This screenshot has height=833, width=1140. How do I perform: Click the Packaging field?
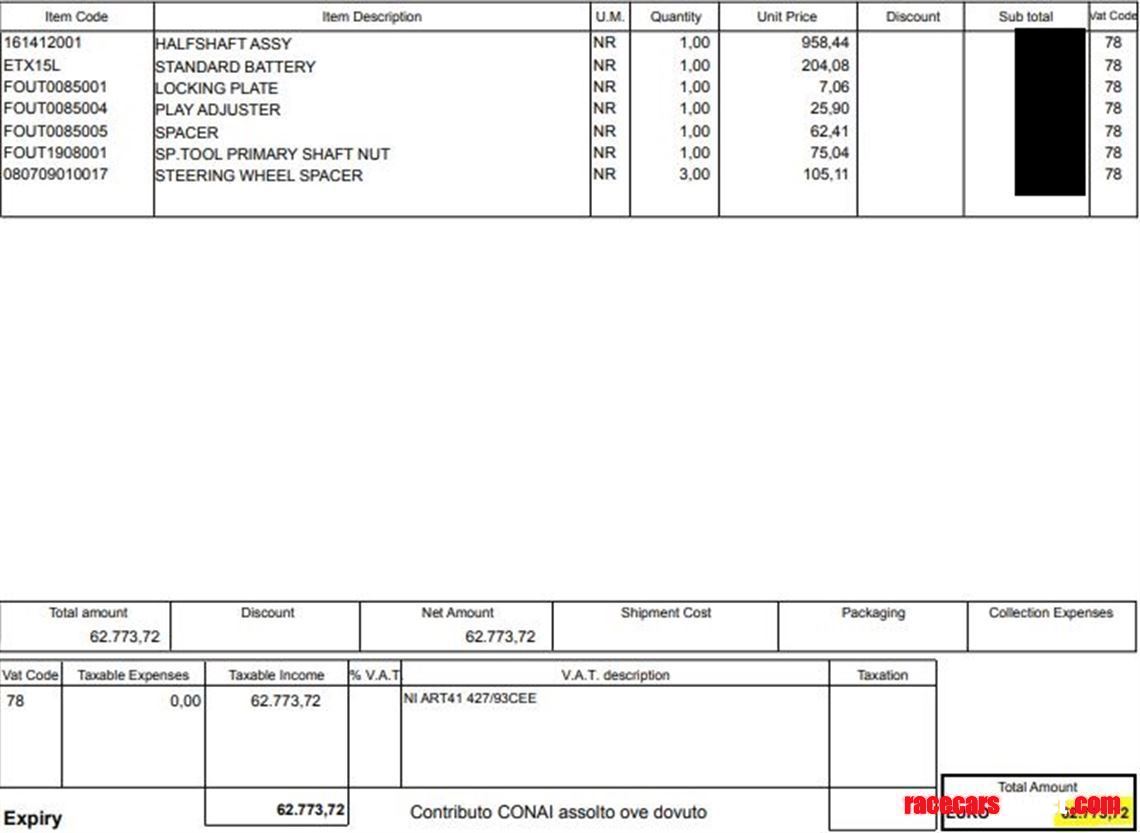coord(872,626)
